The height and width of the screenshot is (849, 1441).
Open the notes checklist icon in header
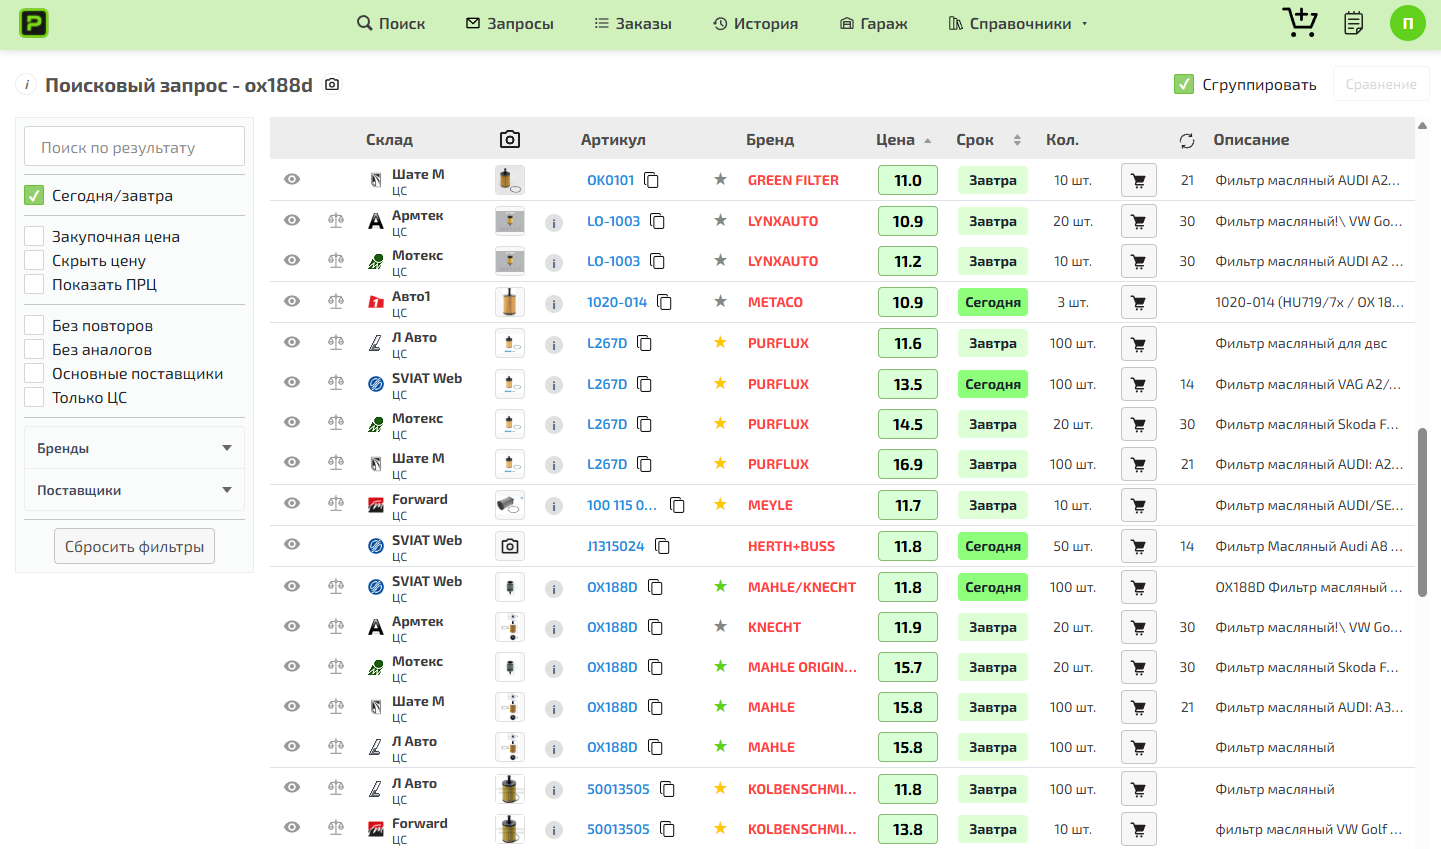(1354, 23)
